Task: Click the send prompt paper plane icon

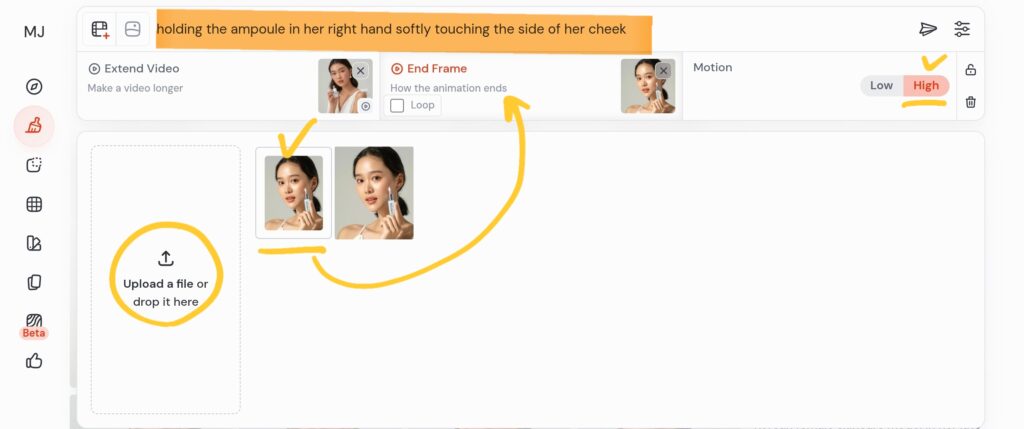Action: (x=928, y=29)
